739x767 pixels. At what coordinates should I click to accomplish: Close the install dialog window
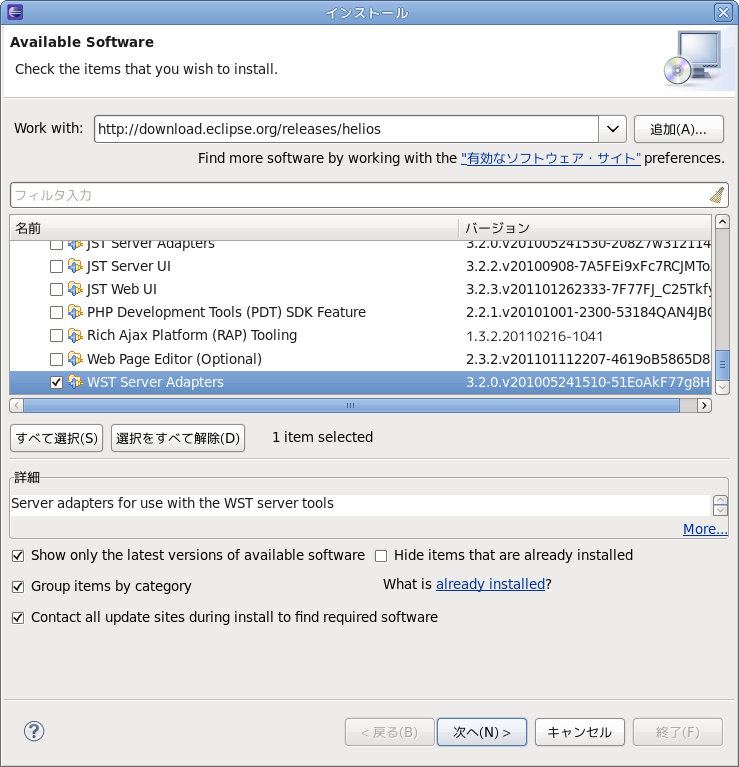click(723, 12)
